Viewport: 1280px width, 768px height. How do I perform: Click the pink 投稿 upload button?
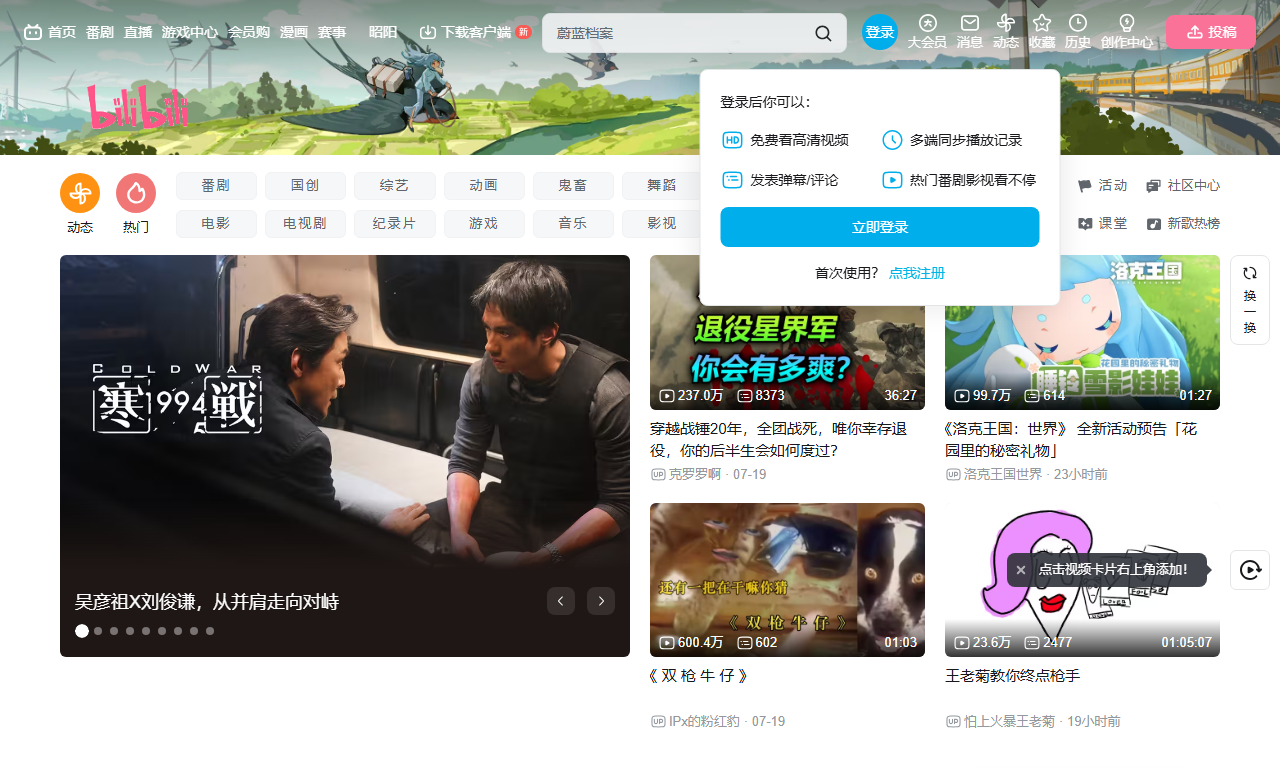(1211, 32)
